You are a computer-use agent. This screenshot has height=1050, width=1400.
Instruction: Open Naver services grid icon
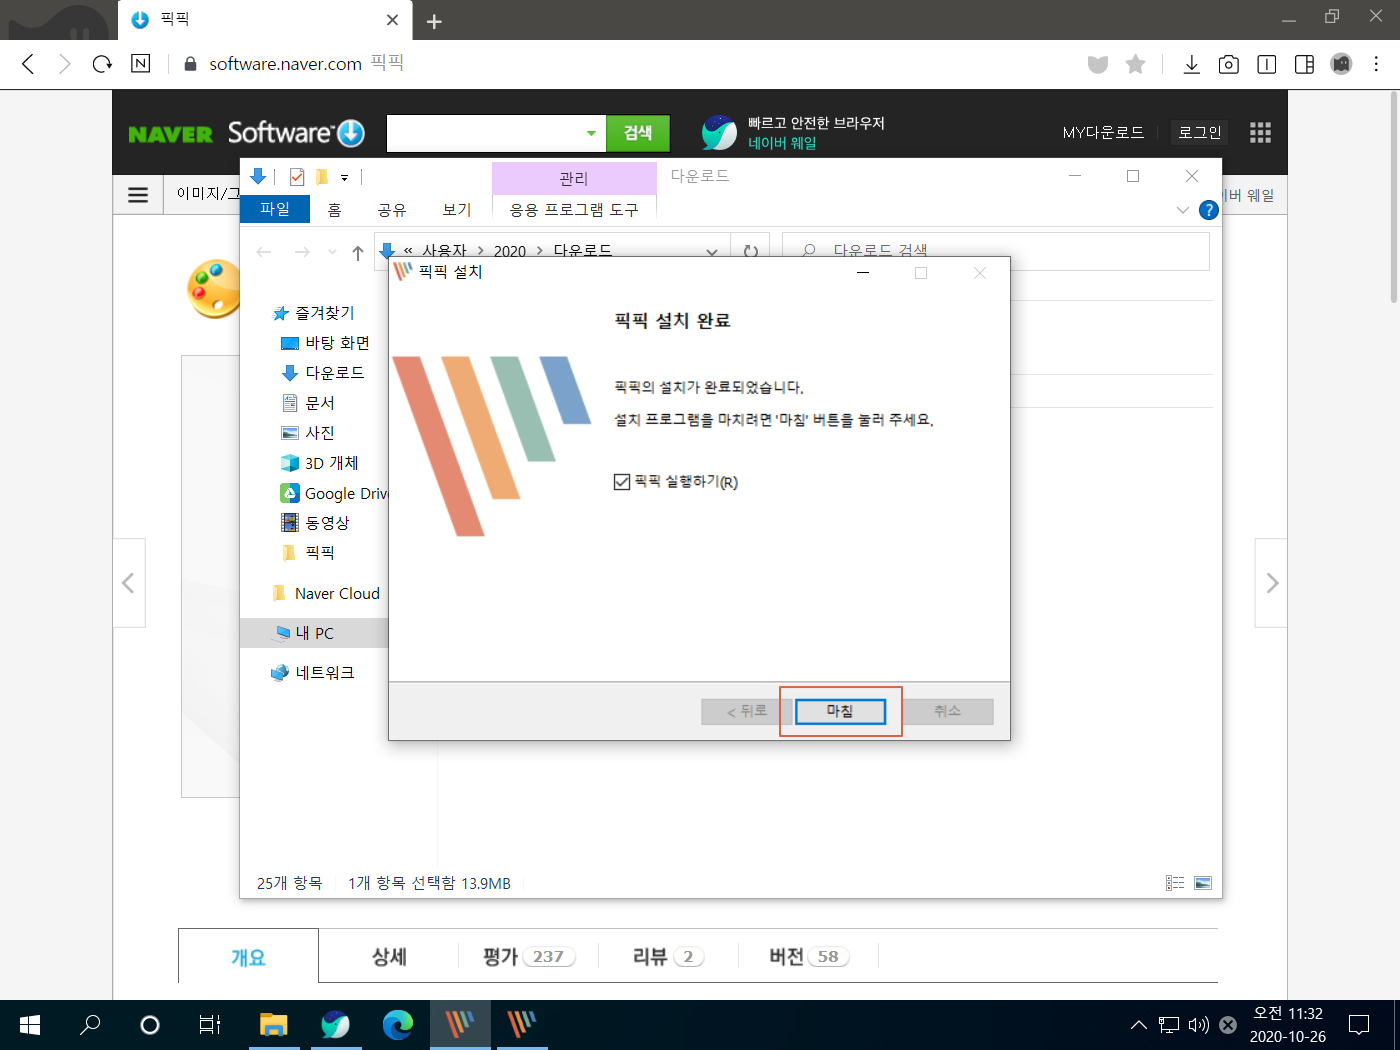pos(1260,132)
